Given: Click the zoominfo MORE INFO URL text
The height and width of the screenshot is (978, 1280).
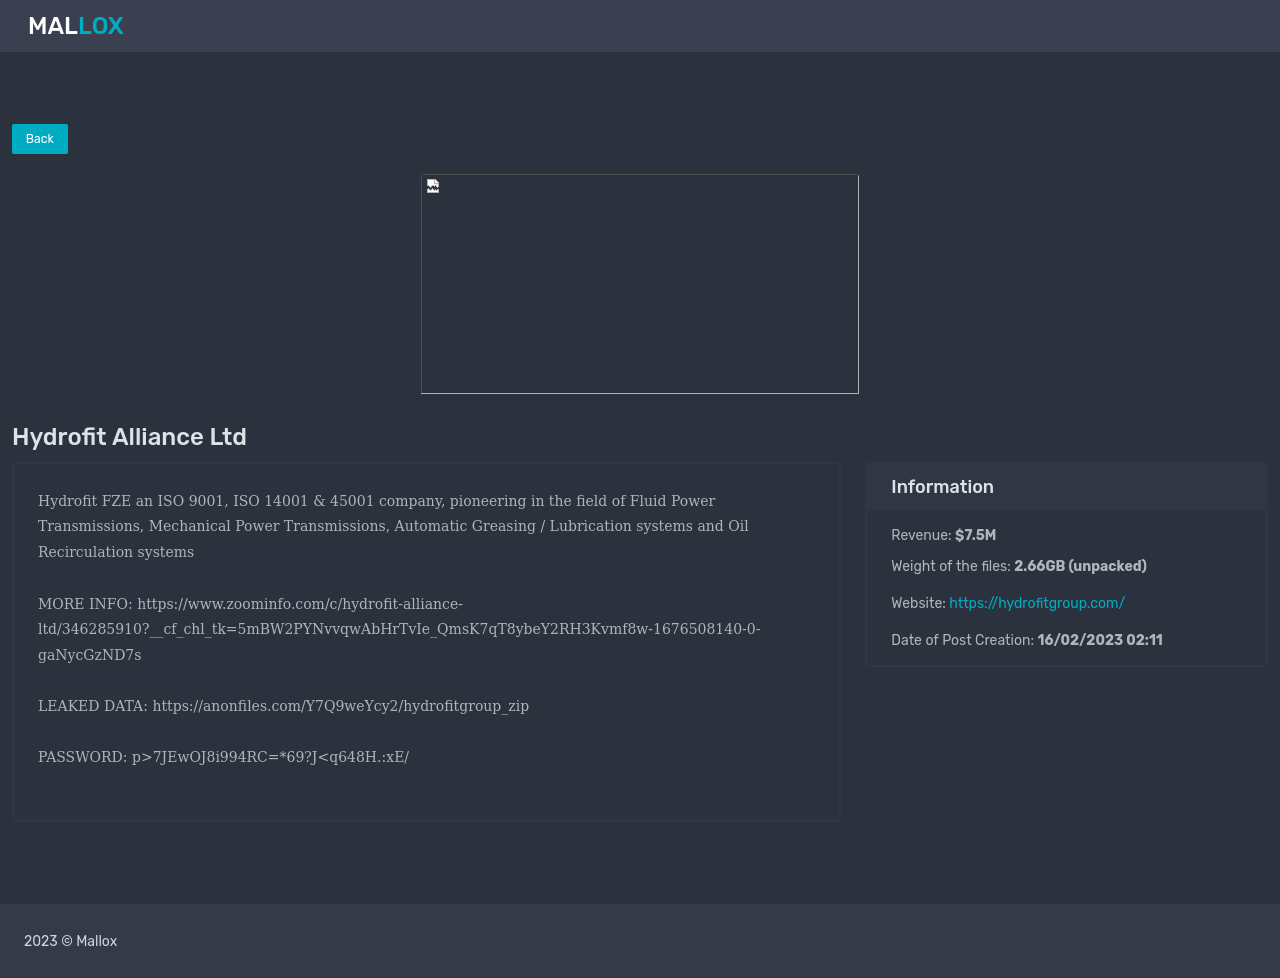Looking at the screenshot, I should click(399, 629).
